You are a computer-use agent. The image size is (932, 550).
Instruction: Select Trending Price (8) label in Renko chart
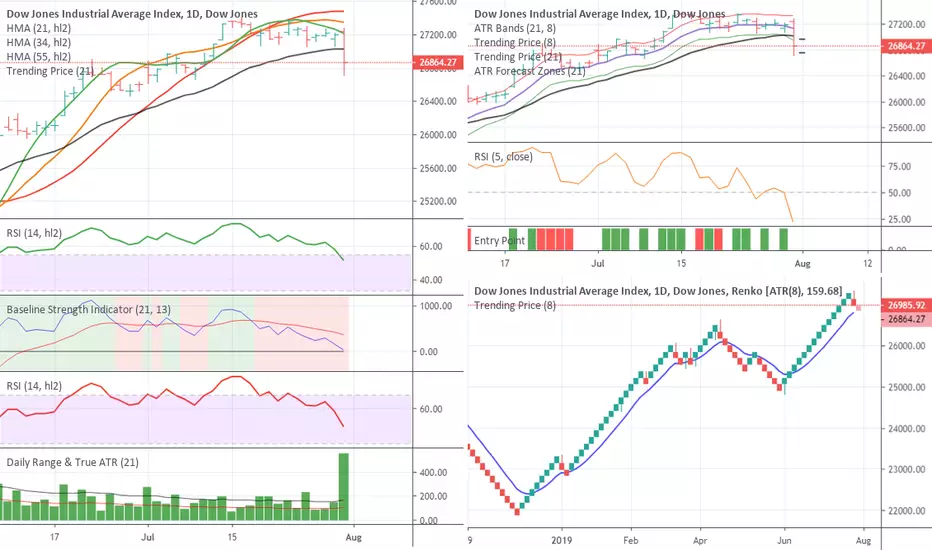(x=515, y=305)
